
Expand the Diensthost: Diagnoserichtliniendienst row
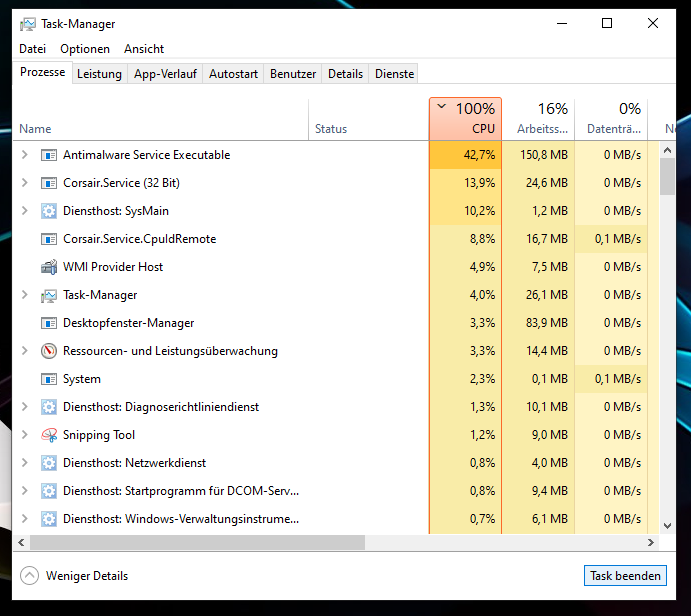click(x=25, y=407)
